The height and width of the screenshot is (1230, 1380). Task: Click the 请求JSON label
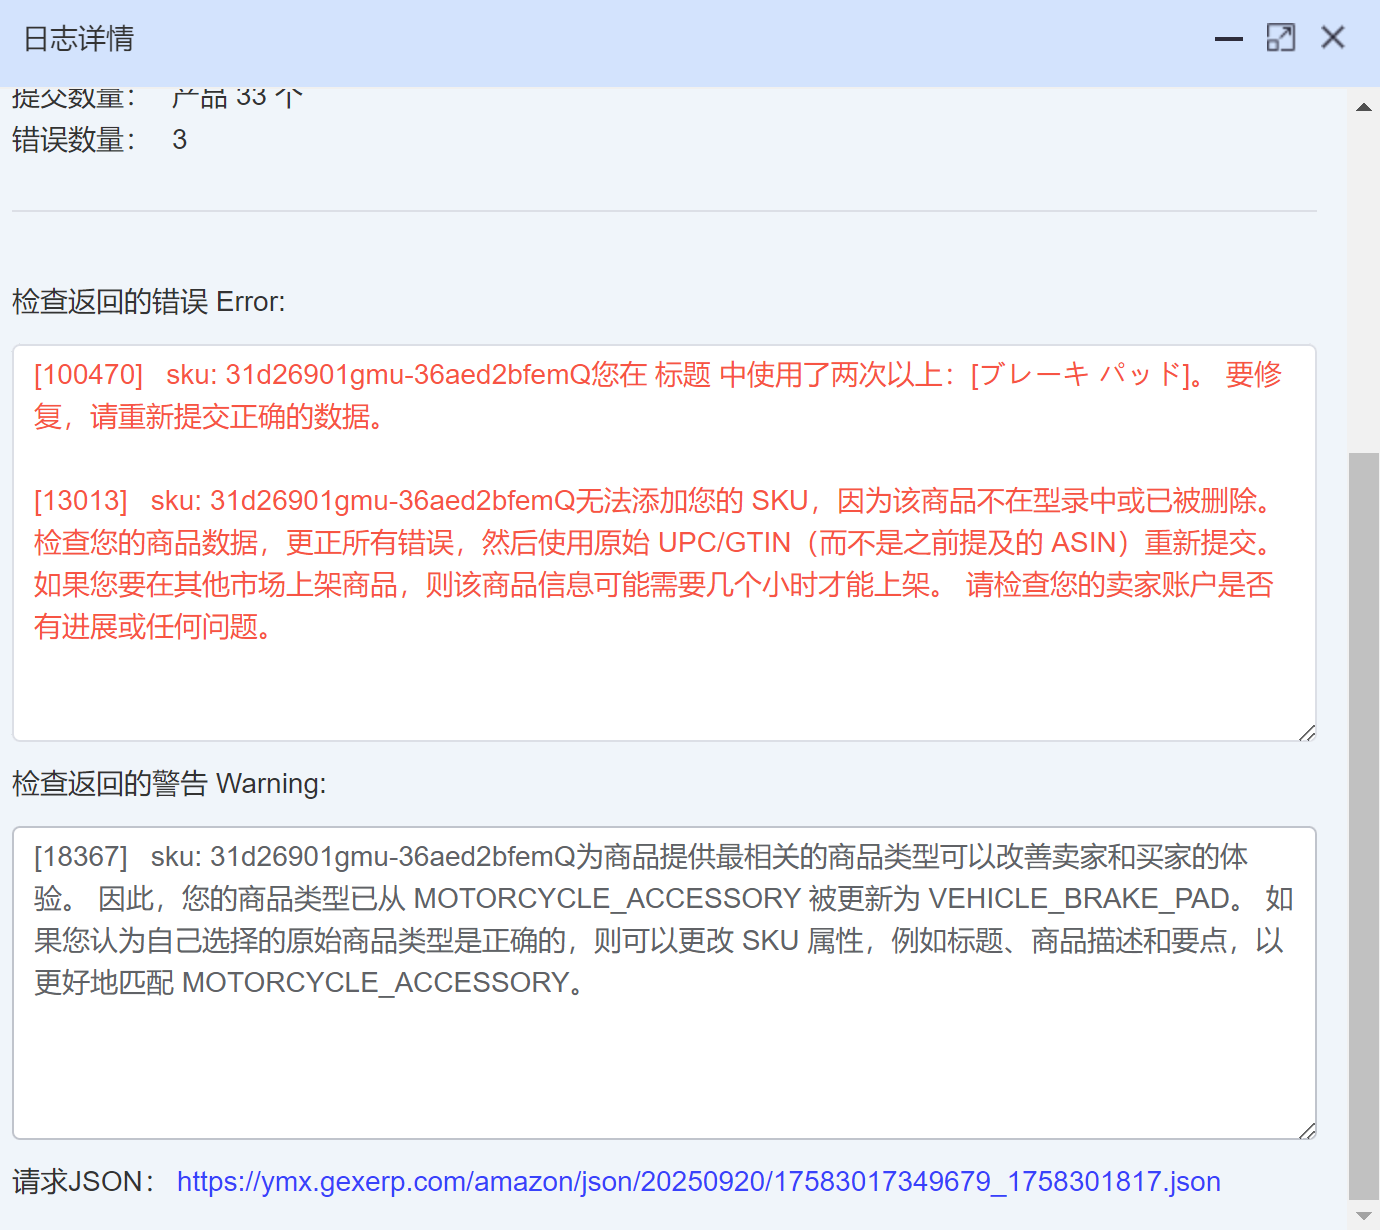tap(83, 1182)
